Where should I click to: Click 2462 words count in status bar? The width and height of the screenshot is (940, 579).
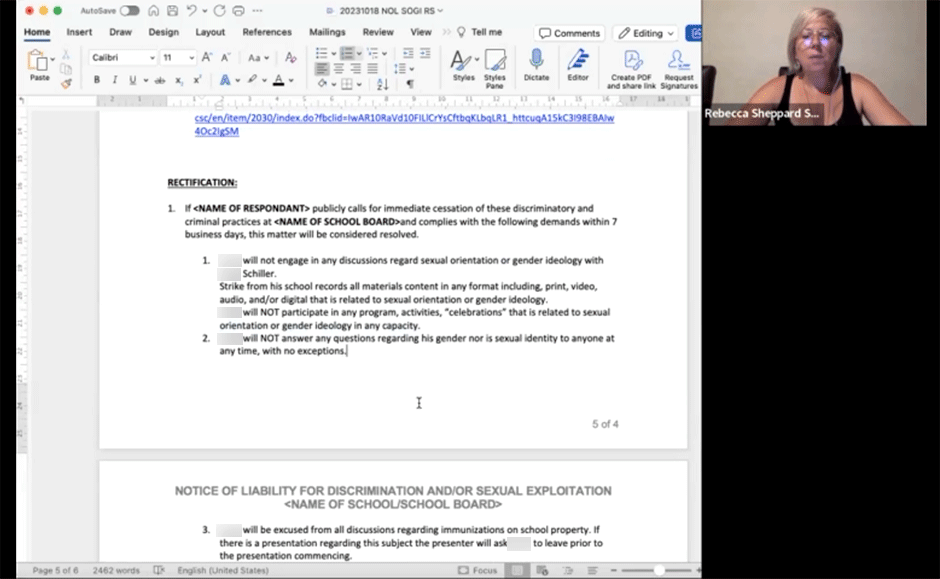click(x=116, y=570)
